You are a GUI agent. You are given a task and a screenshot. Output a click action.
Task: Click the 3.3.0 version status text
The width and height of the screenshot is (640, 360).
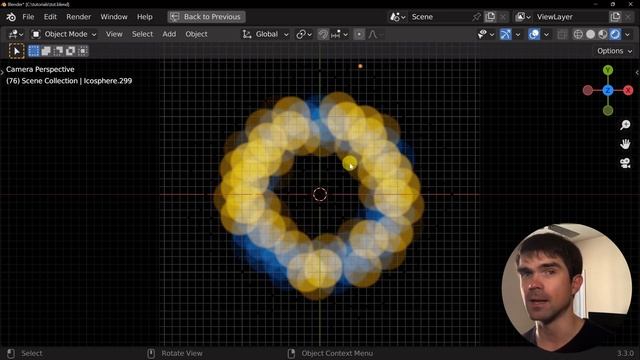click(x=625, y=353)
